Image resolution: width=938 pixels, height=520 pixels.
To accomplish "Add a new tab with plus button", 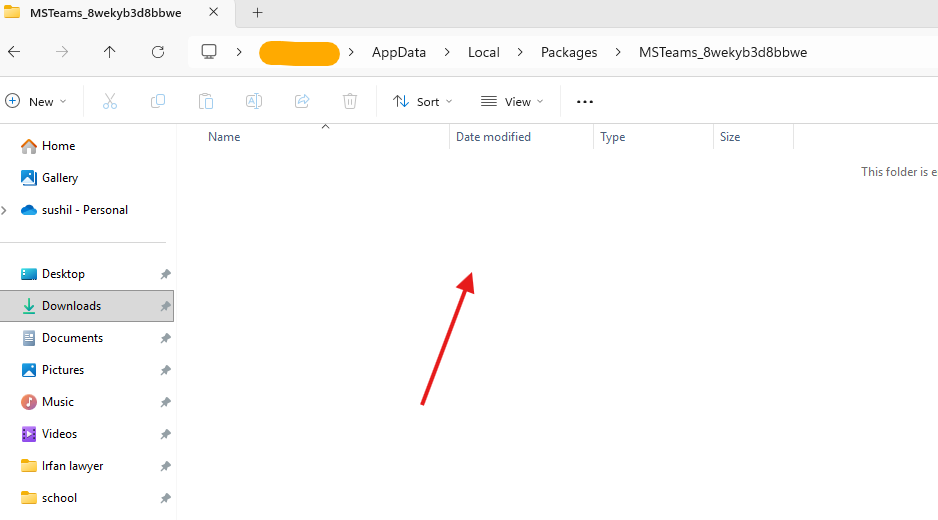I will pos(257,13).
